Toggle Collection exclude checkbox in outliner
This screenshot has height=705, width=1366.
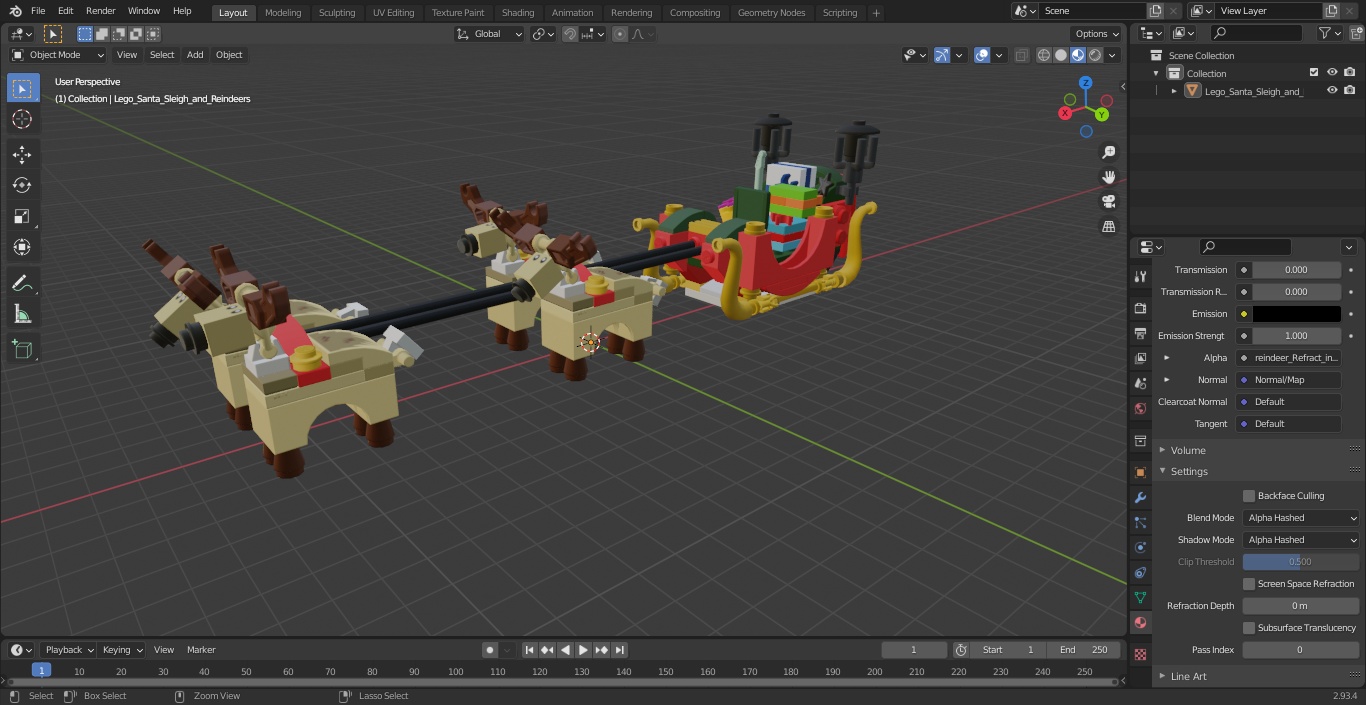[1314, 73]
